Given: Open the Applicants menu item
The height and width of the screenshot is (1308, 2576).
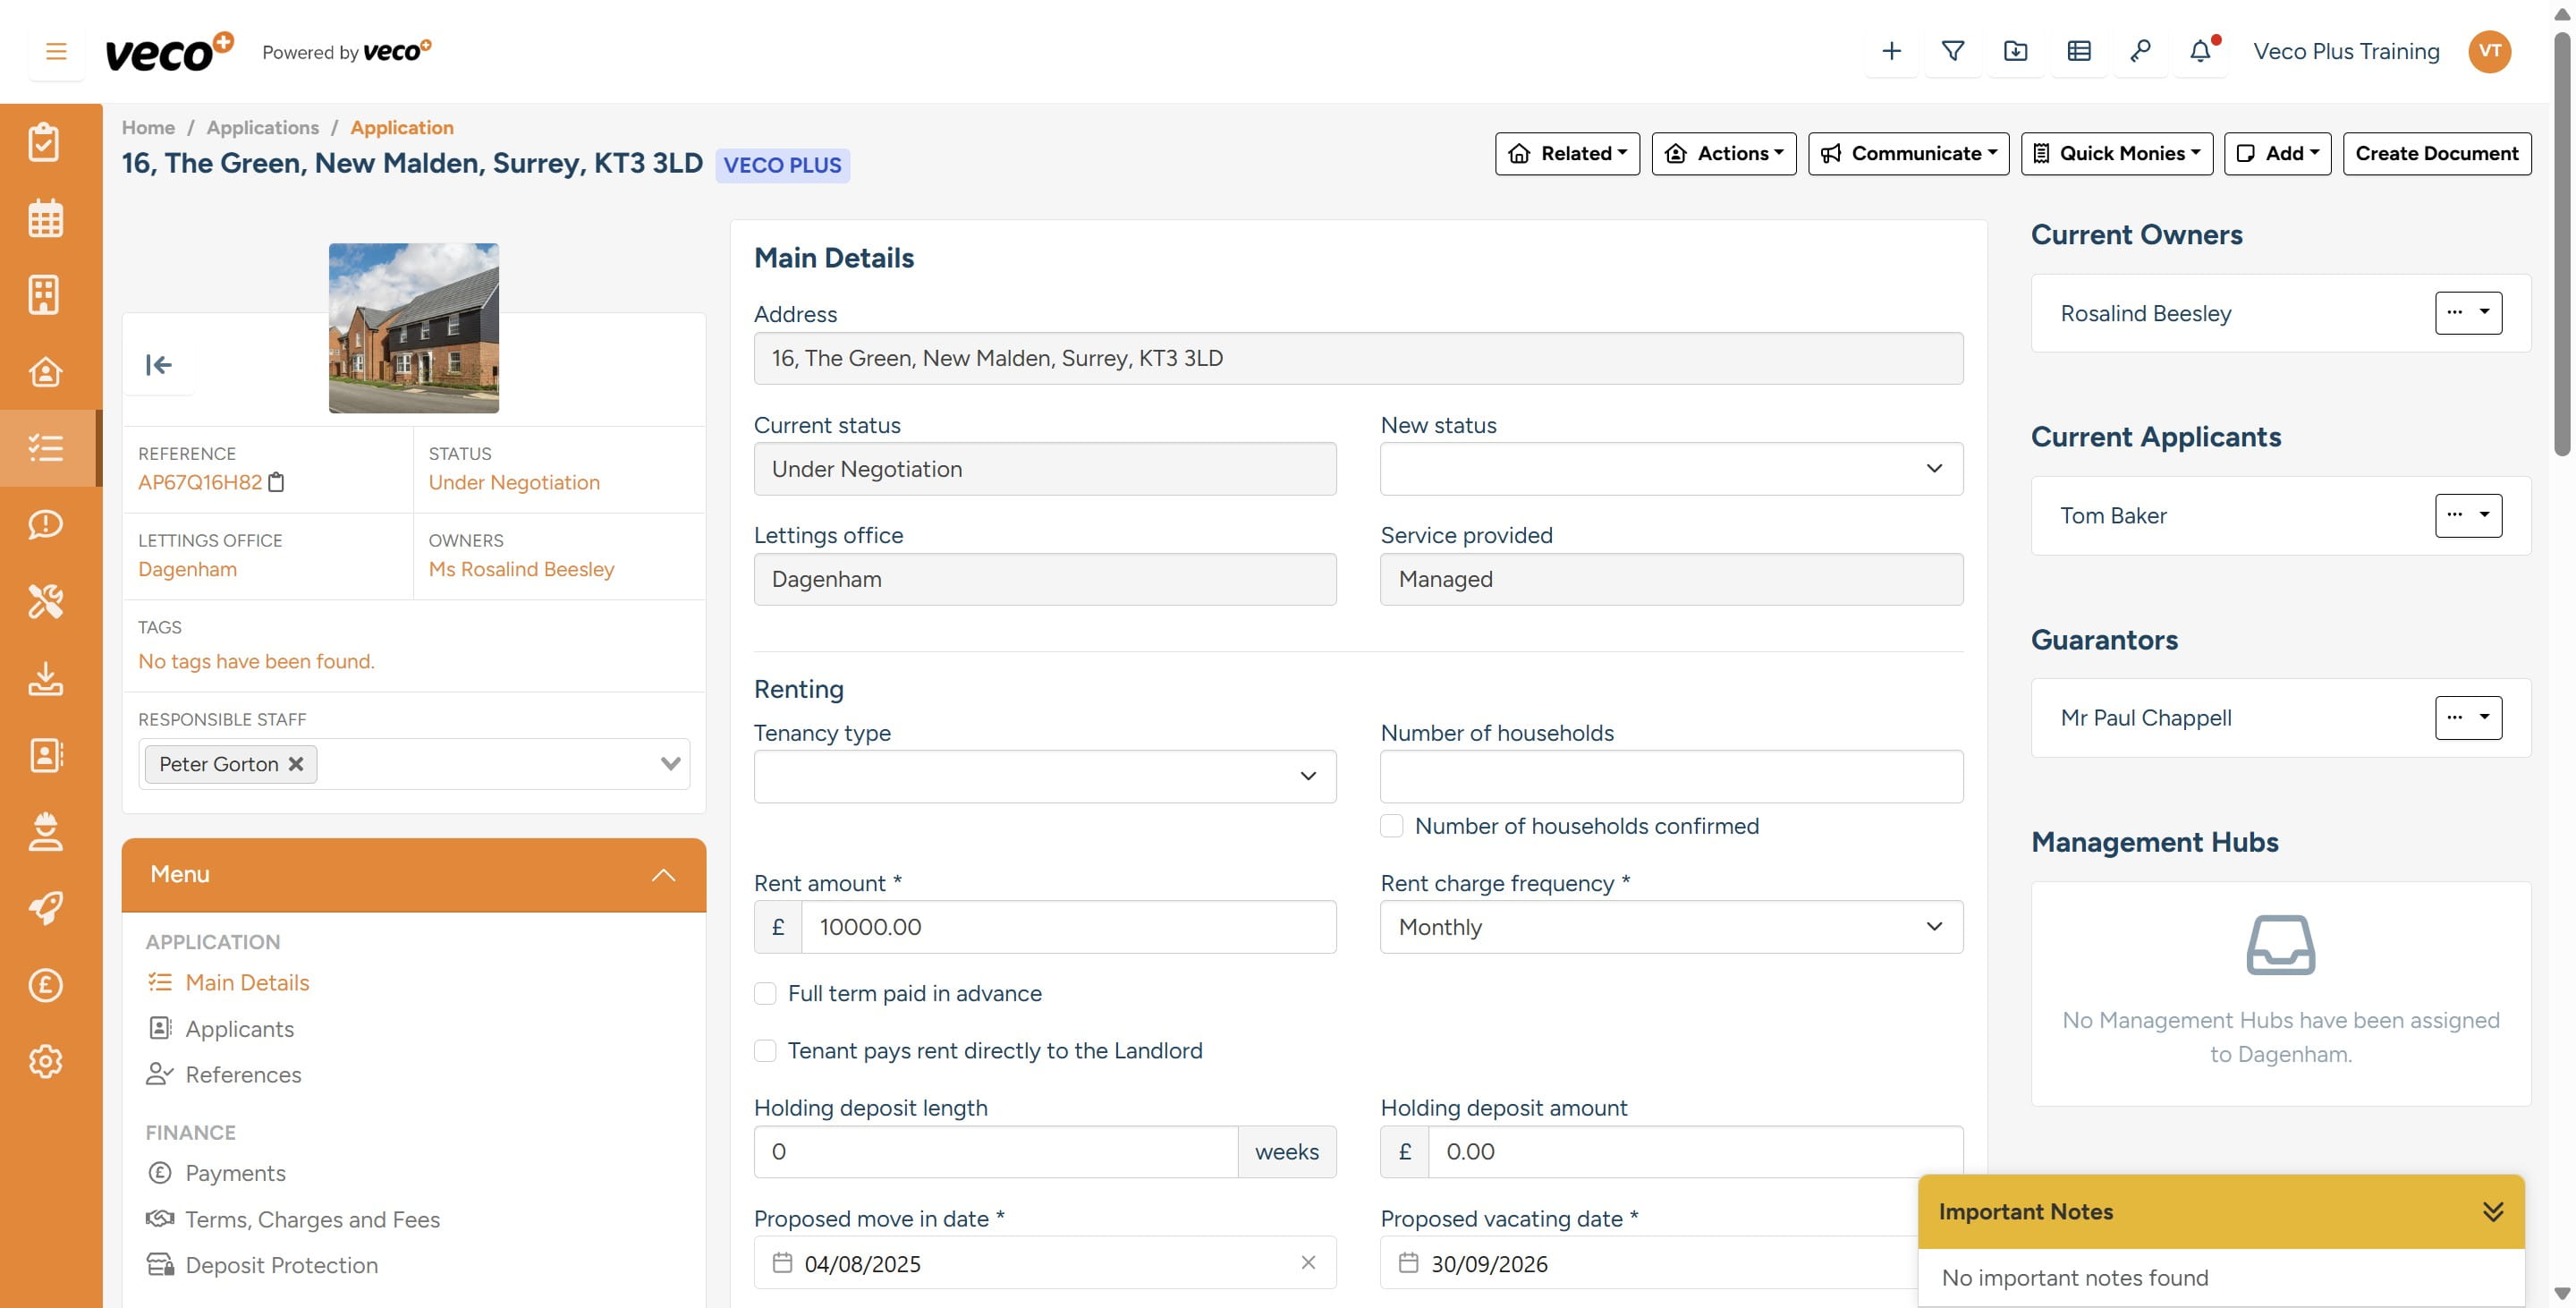Looking at the screenshot, I should (x=239, y=1028).
